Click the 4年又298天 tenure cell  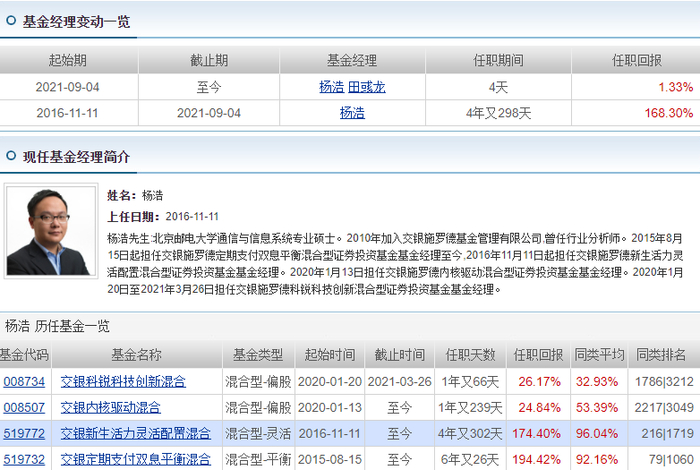(x=498, y=113)
